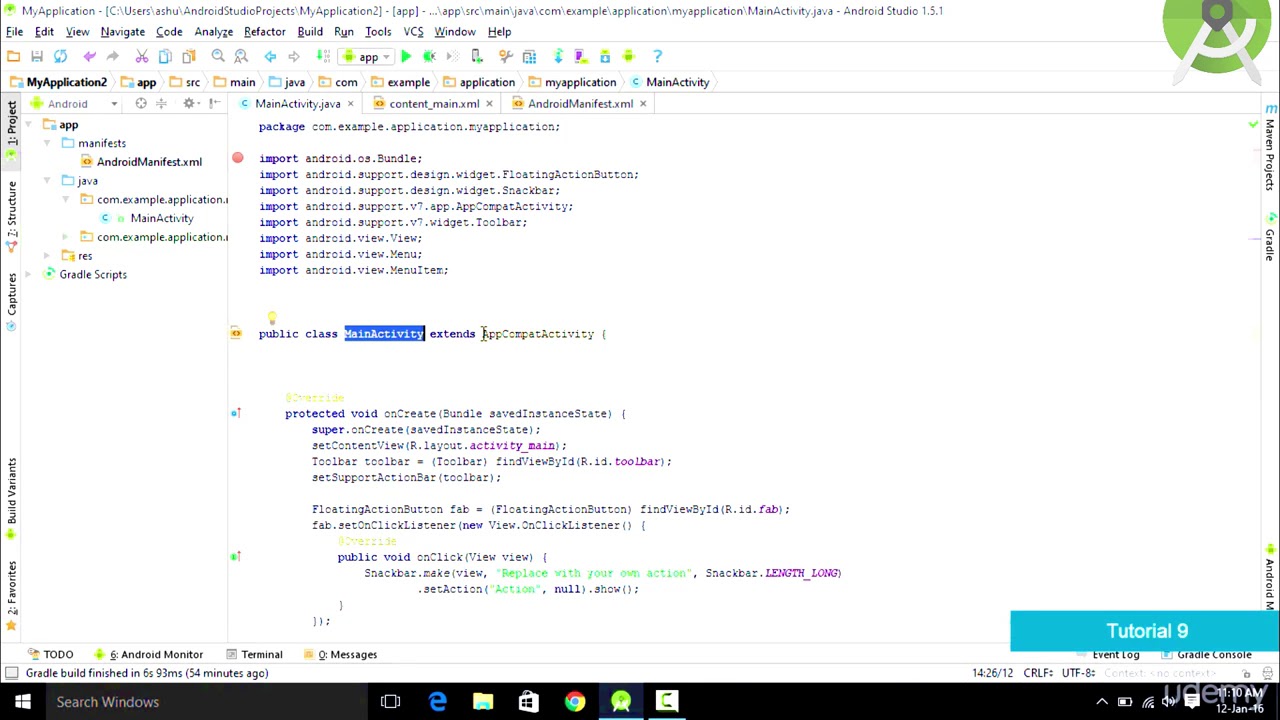The height and width of the screenshot is (720, 1280).
Task: Click the Make Project icon
Action: click(322, 57)
